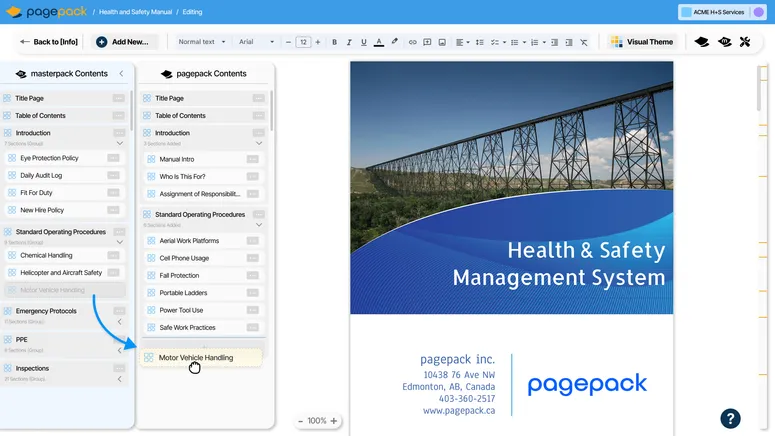Click the Add New... button
775x436 pixels.
125,42
